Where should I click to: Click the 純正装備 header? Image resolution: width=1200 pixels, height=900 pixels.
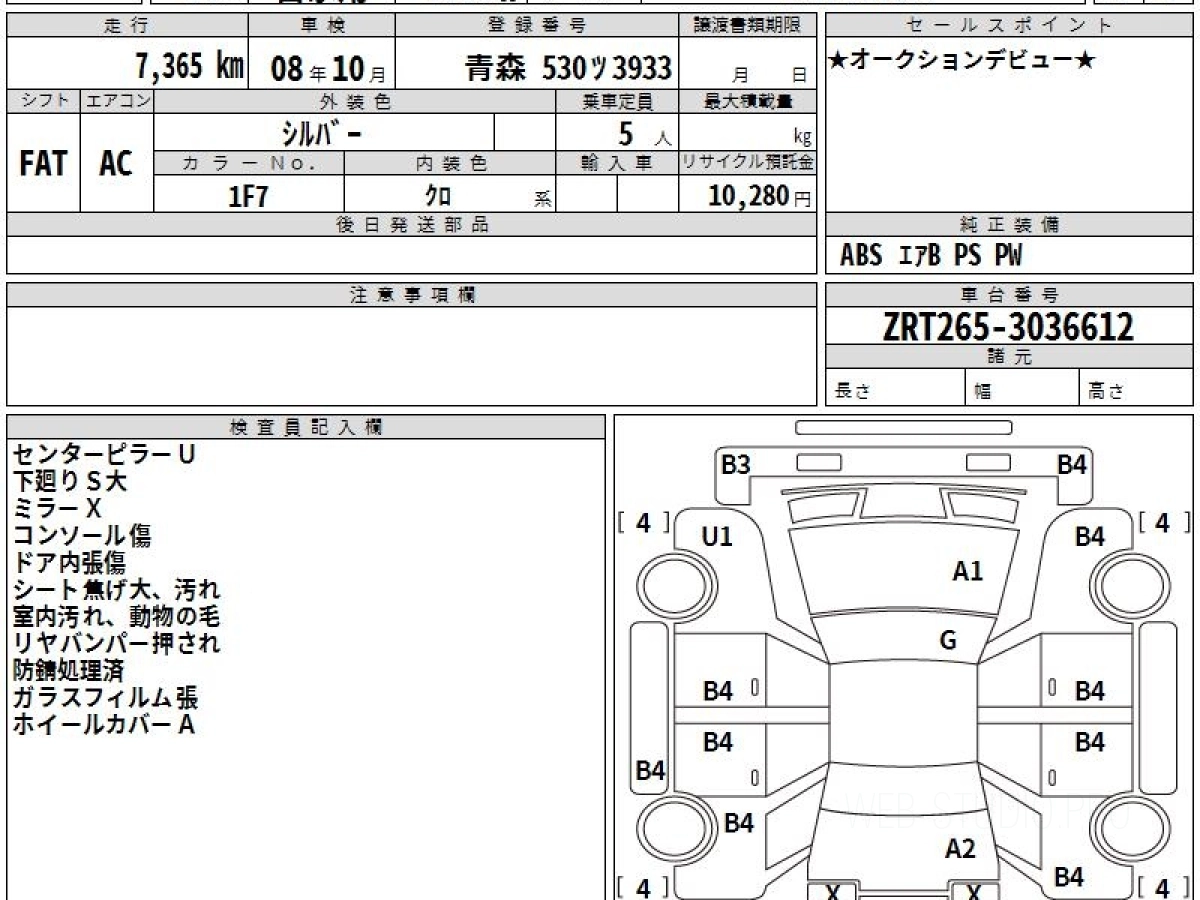1009,225
